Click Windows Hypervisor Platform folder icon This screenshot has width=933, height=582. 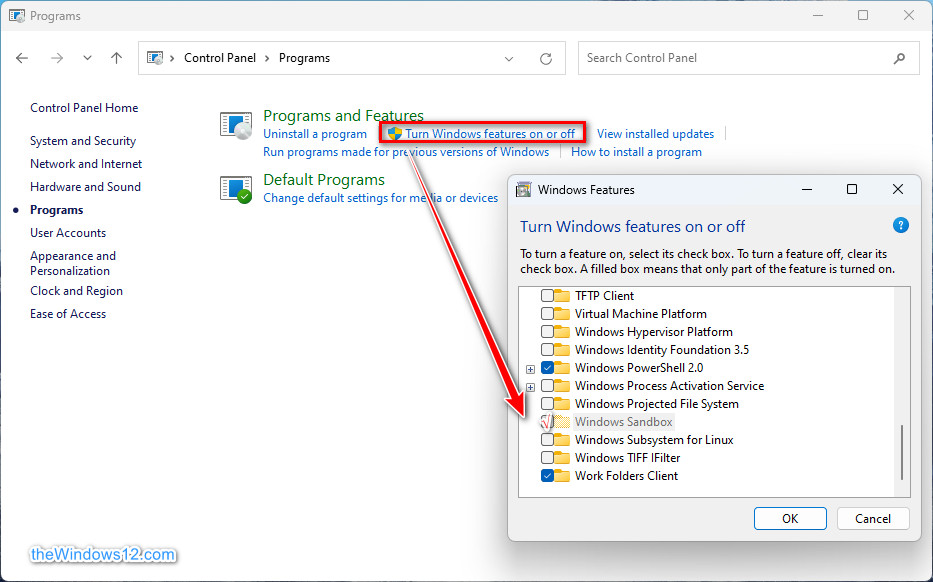[x=562, y=331]
